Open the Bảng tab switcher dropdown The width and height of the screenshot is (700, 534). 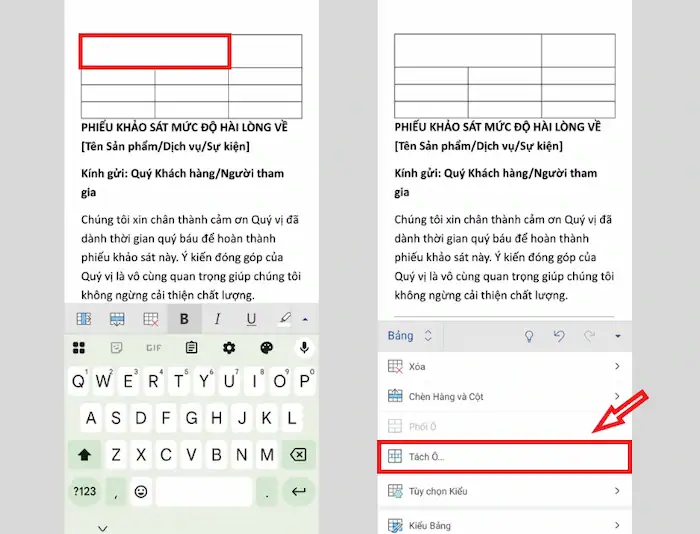[x=410, y=336]
